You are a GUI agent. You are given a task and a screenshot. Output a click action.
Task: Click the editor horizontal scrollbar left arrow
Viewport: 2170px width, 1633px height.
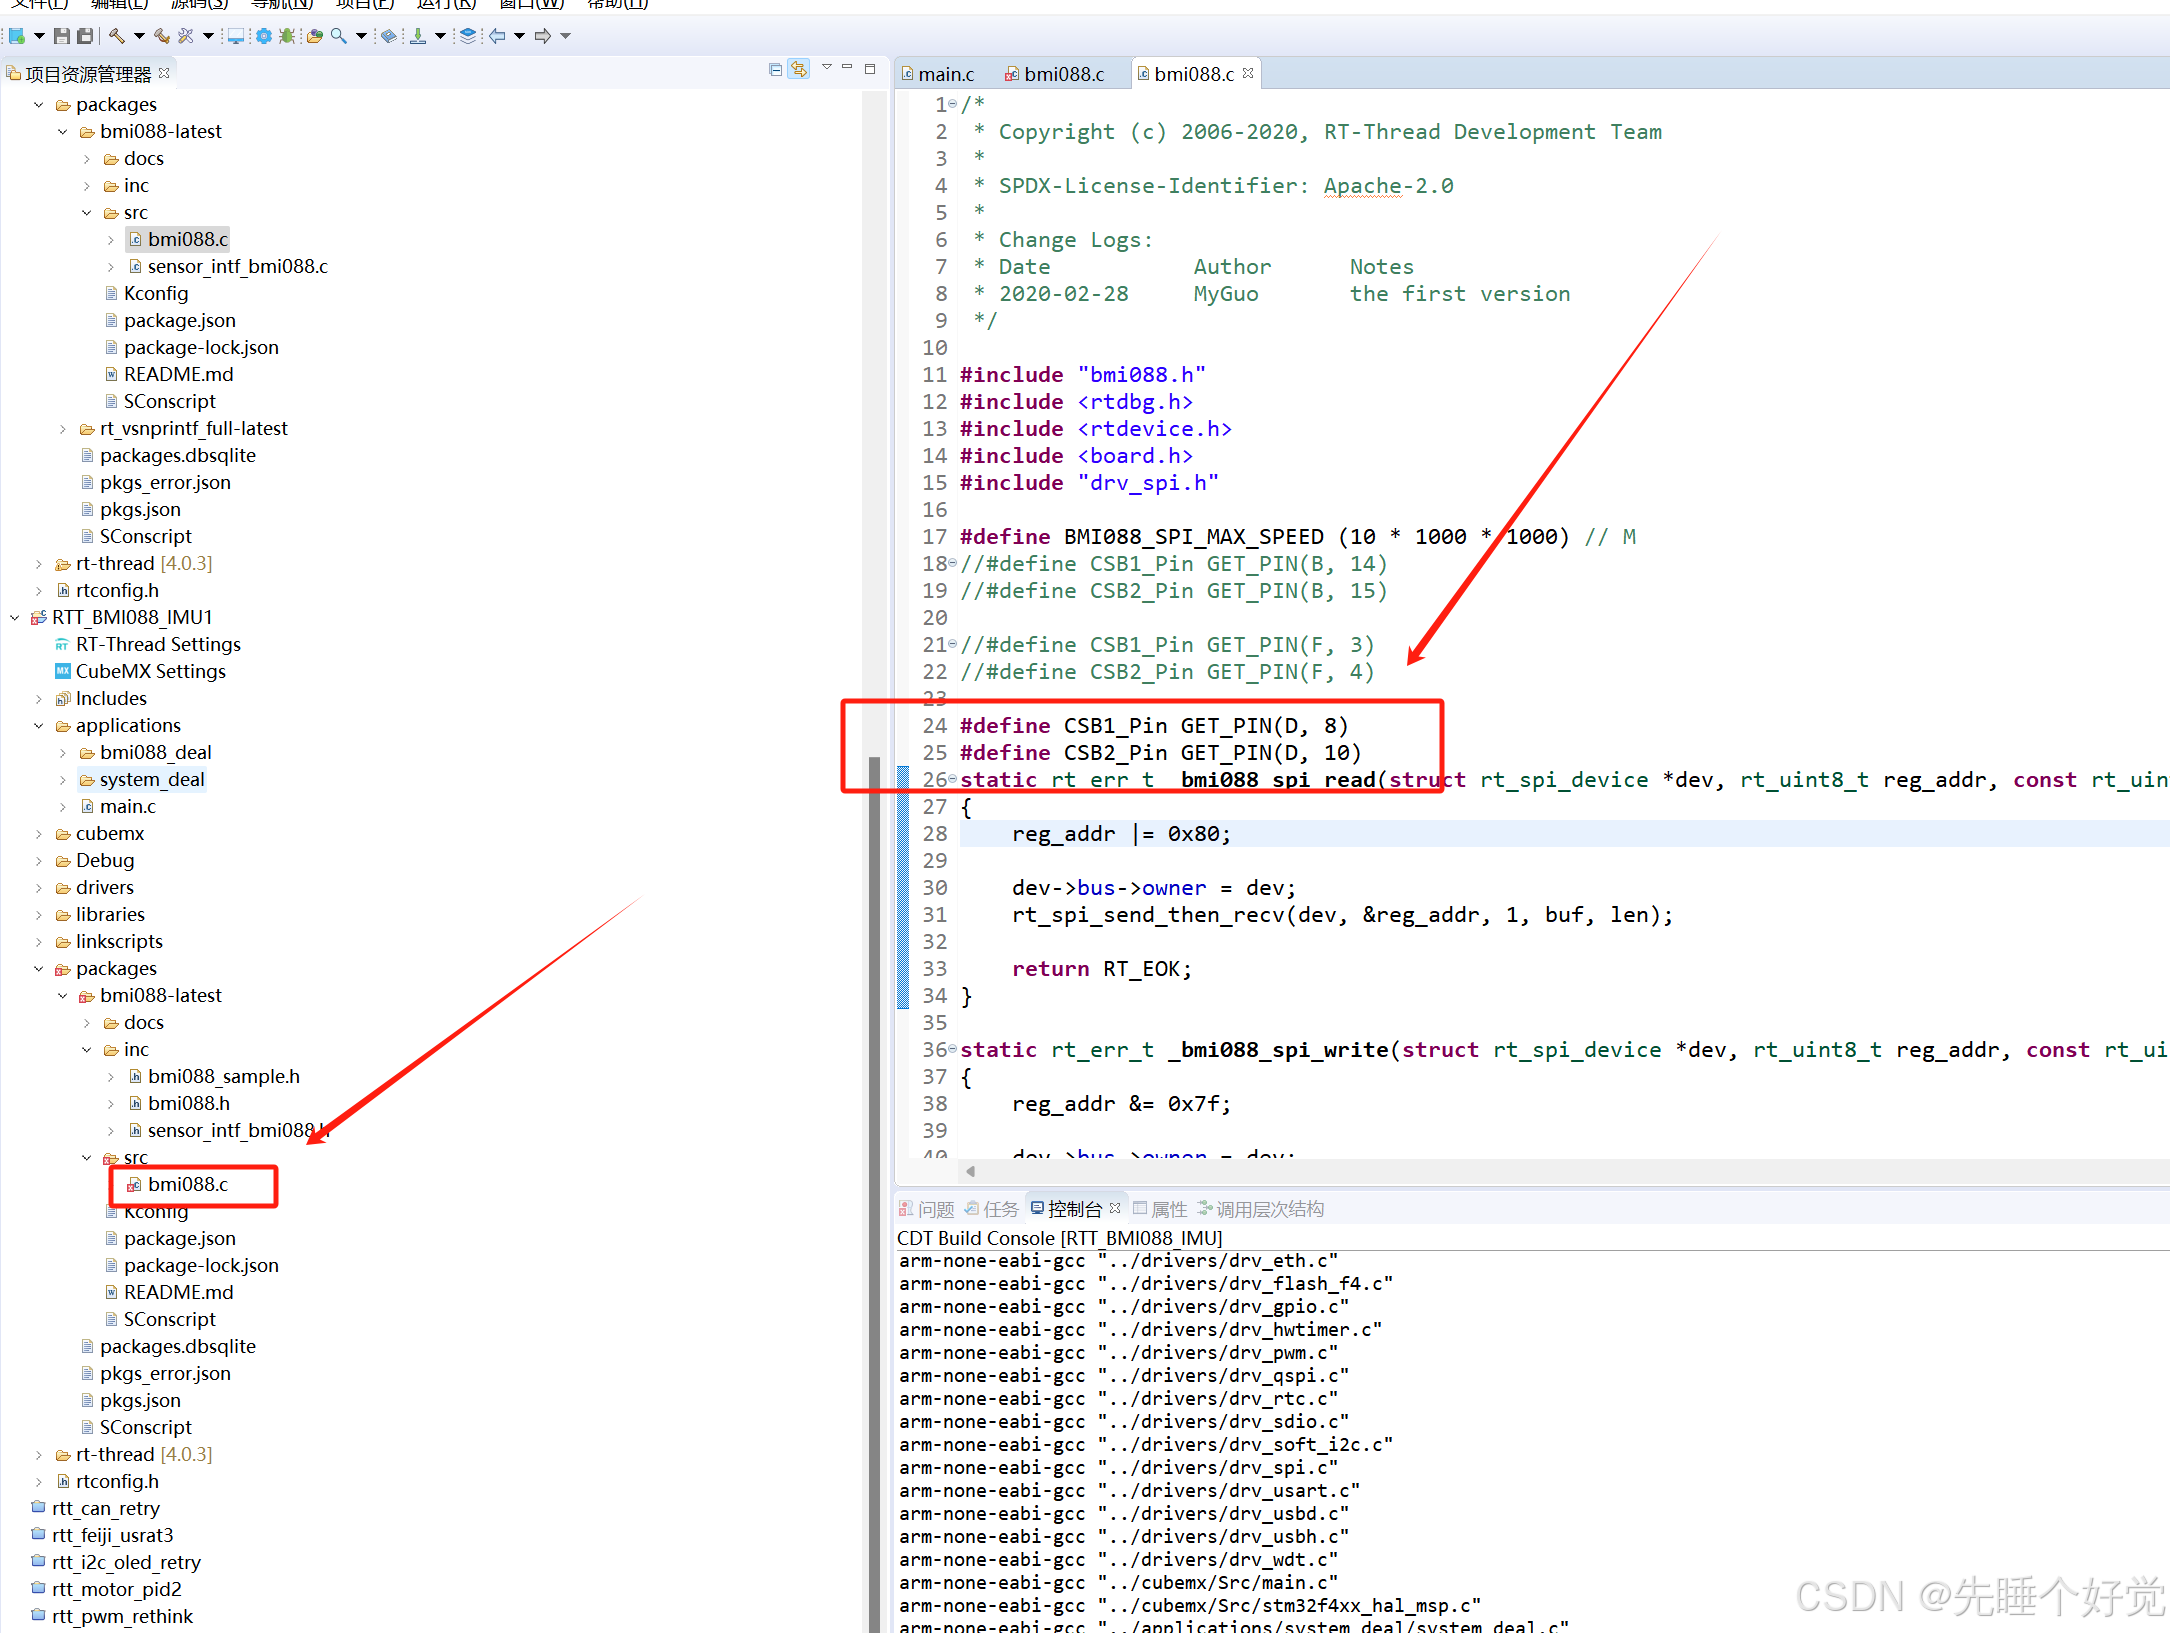[x=970, y=1171]
